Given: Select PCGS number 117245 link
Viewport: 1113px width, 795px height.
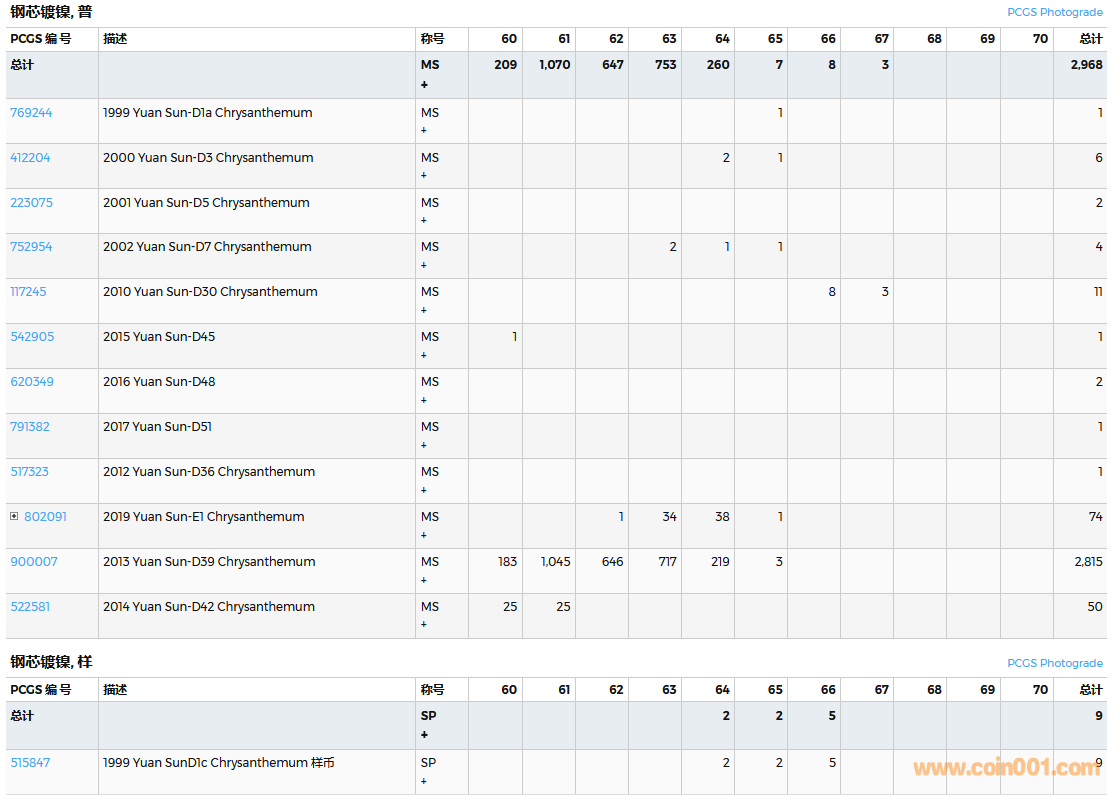Looking at the screenshot, I should [28, 292].
